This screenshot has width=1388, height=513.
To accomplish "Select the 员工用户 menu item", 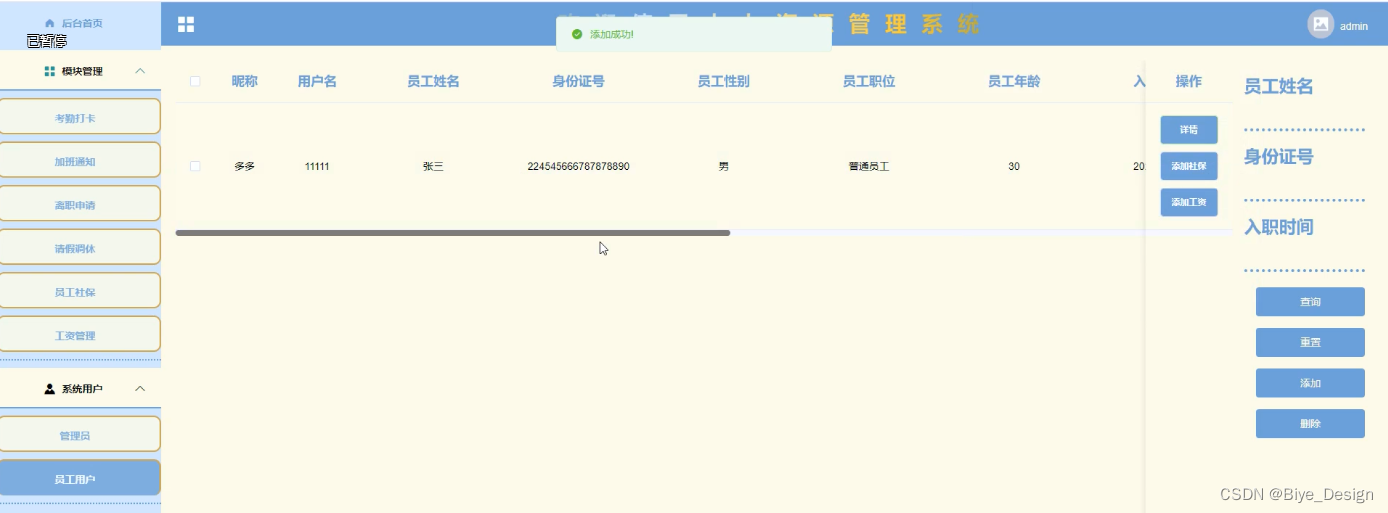I will click(80, 478).
